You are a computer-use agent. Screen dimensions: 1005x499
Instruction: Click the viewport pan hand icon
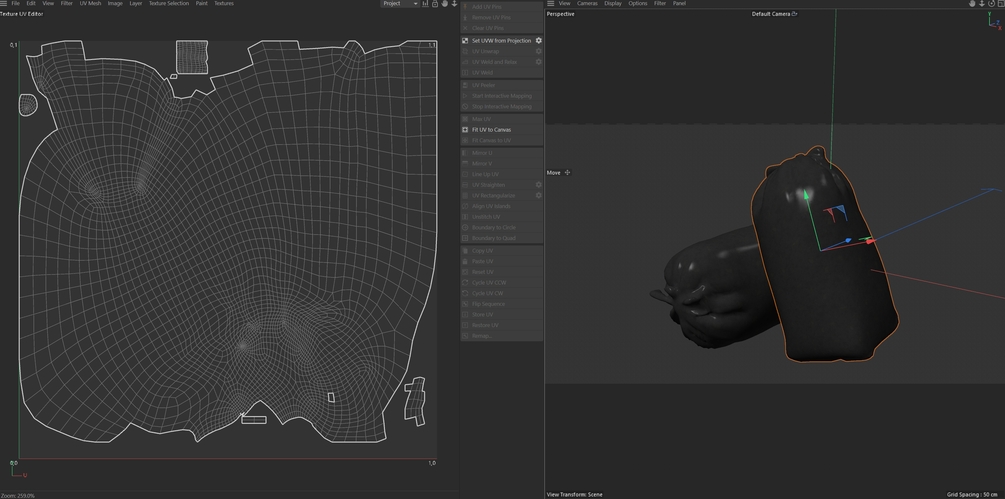coord(972,3)
